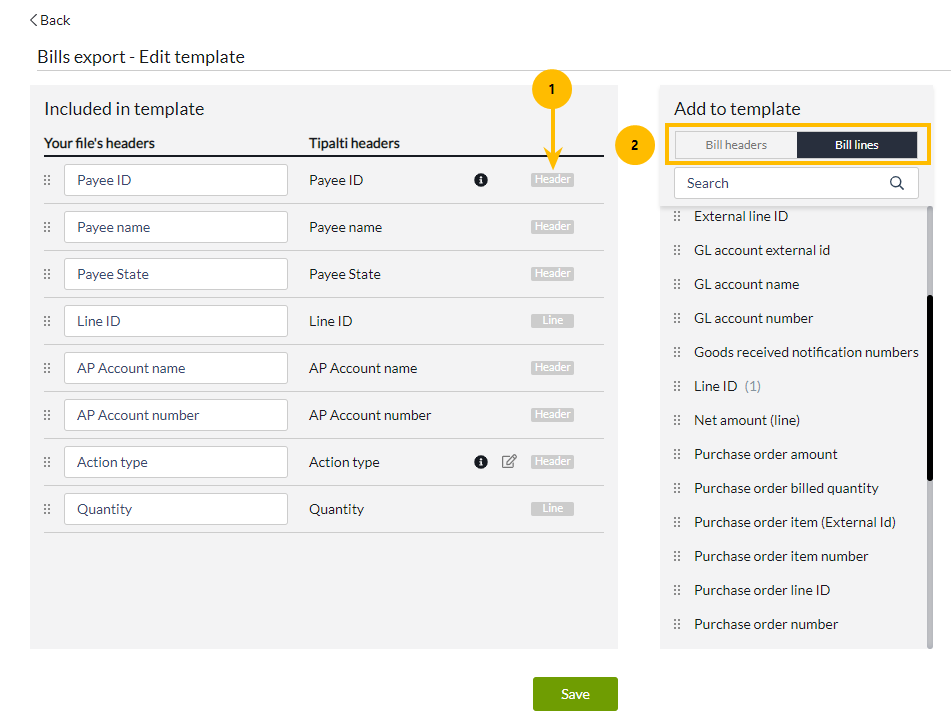Click the search magnifier in Add to template

click(x=897, y=183)
